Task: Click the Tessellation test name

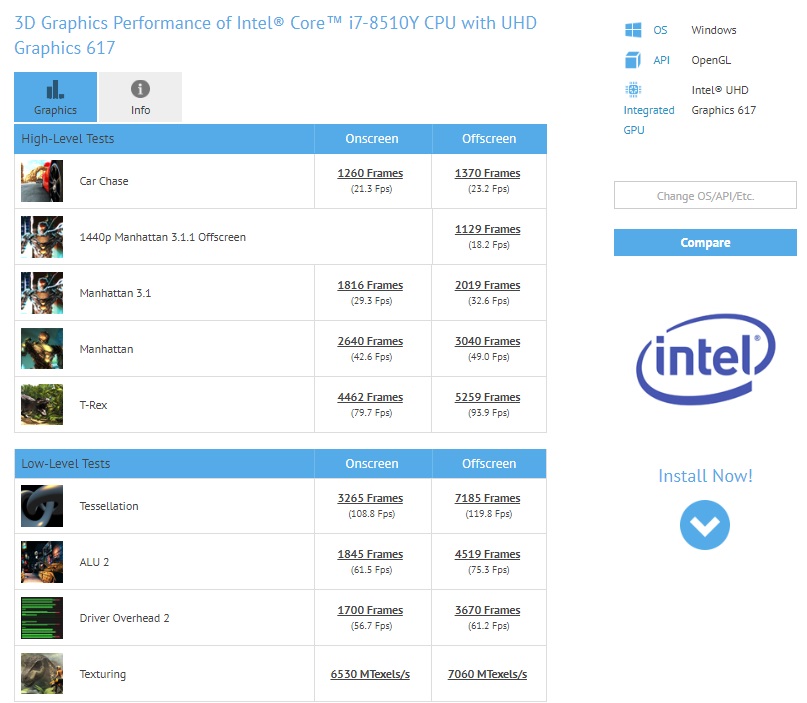Action: [x=109, y=506]
